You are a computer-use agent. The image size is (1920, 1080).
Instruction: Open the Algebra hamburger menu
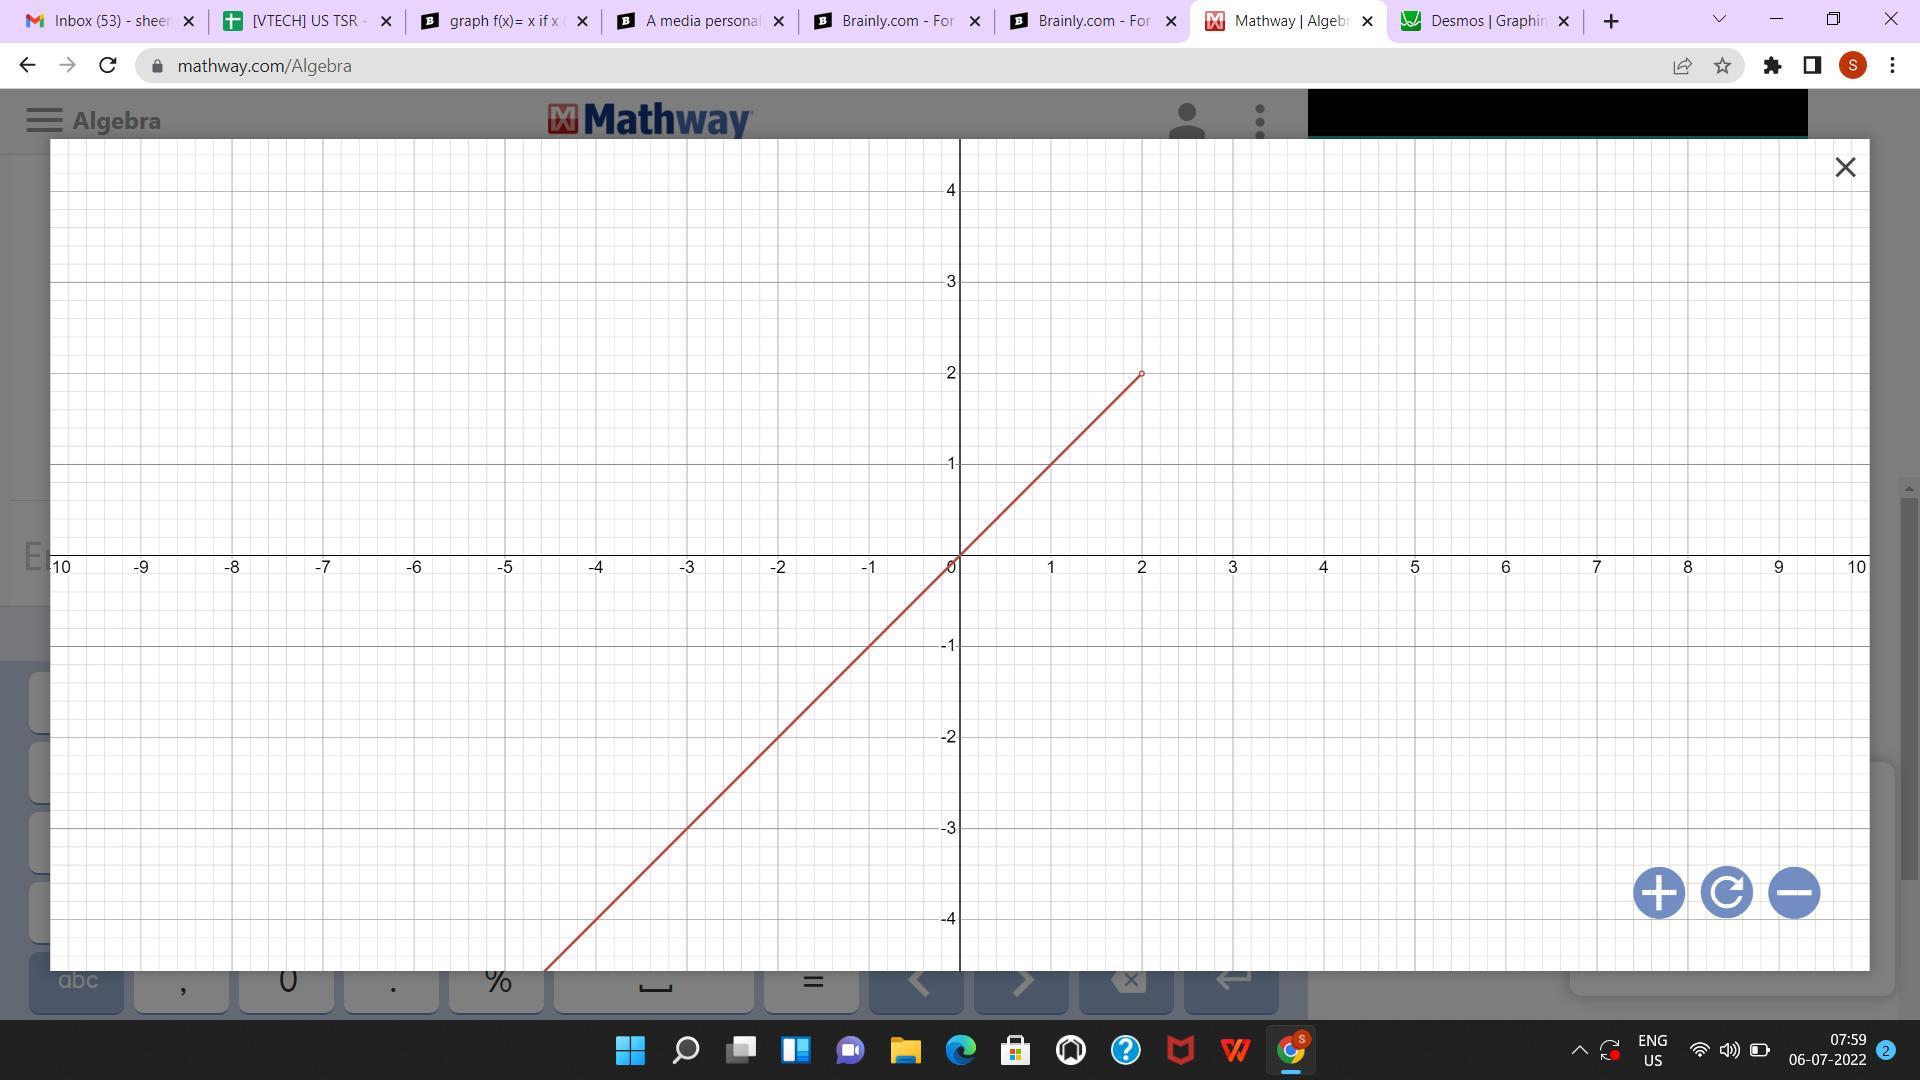point(44,121)
